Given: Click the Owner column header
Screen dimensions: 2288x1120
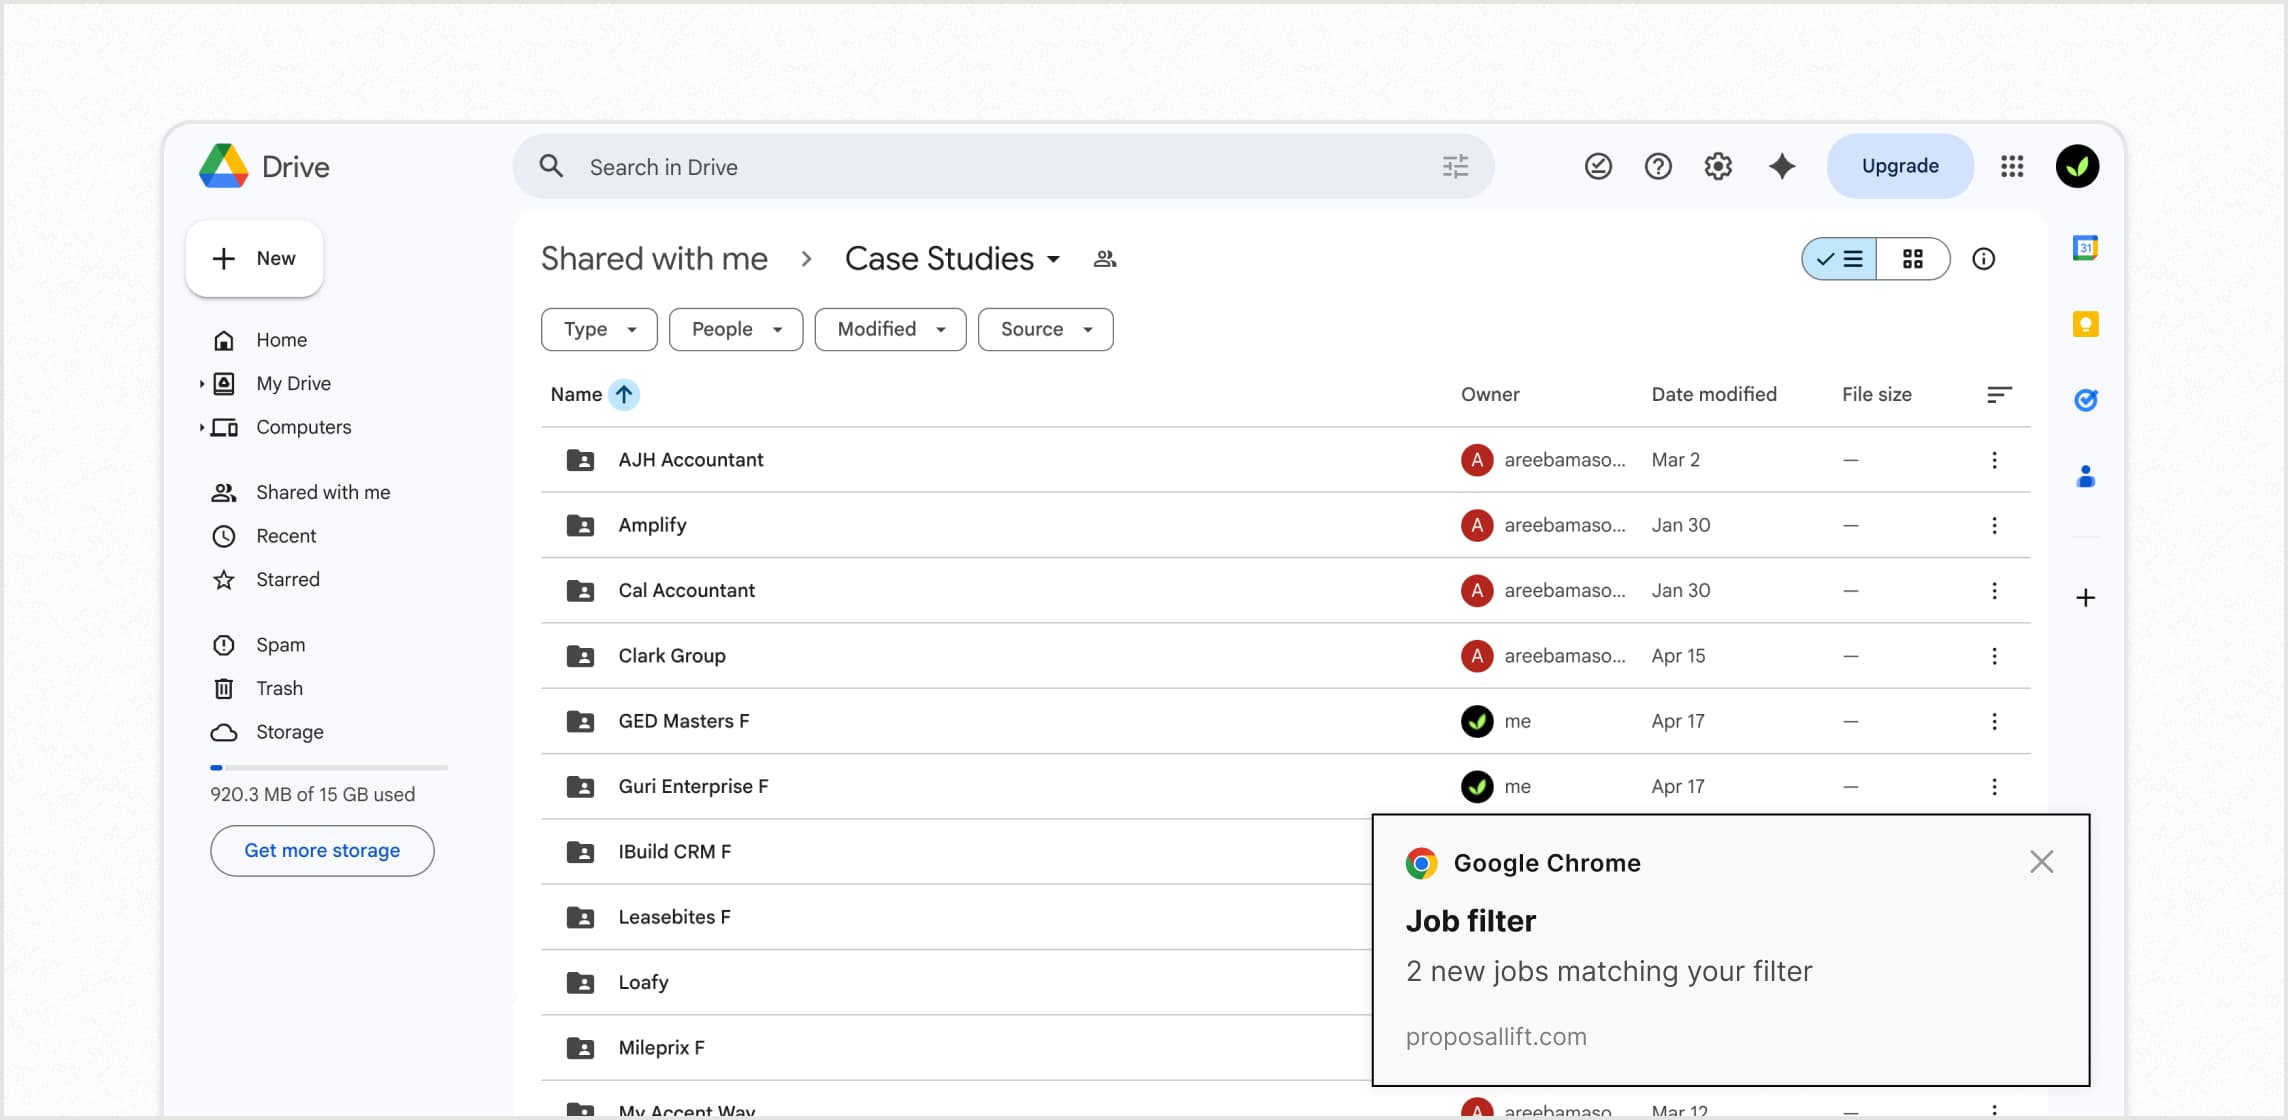Looking at the screenshot, I should (1490, 395).
